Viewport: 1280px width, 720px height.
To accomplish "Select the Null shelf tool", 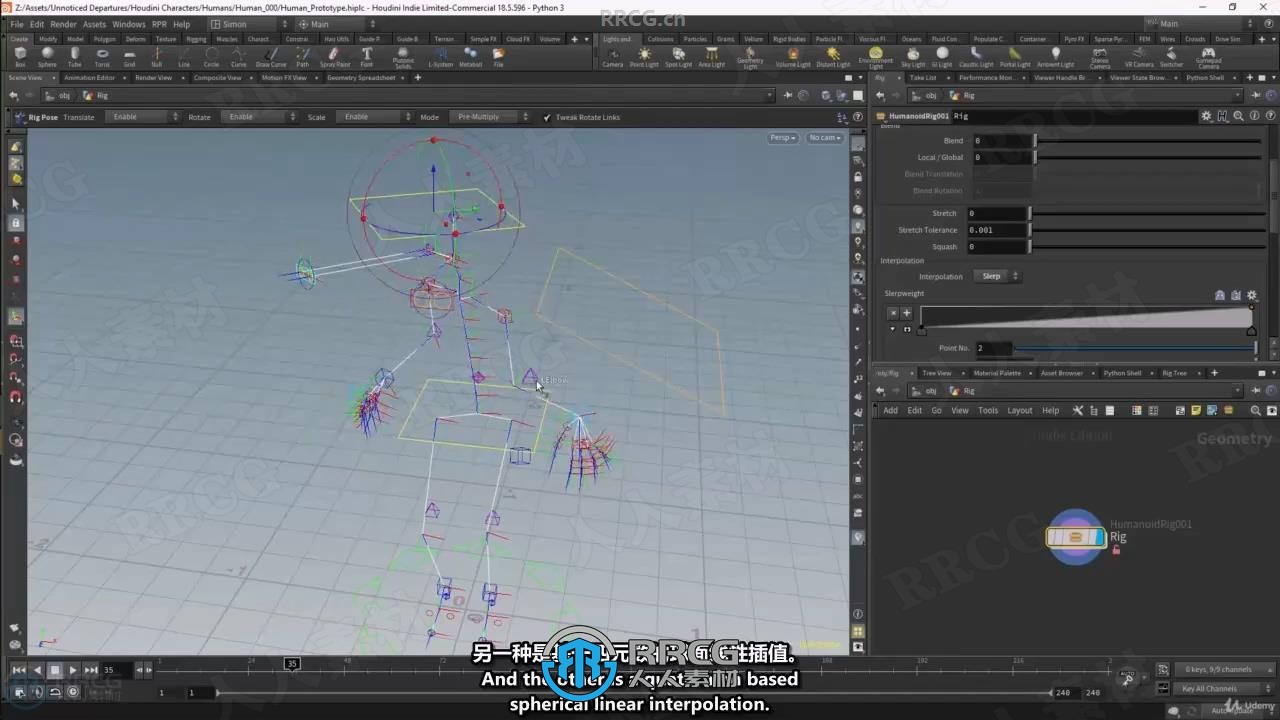I will pyautogui.click(x=156, y=57).
